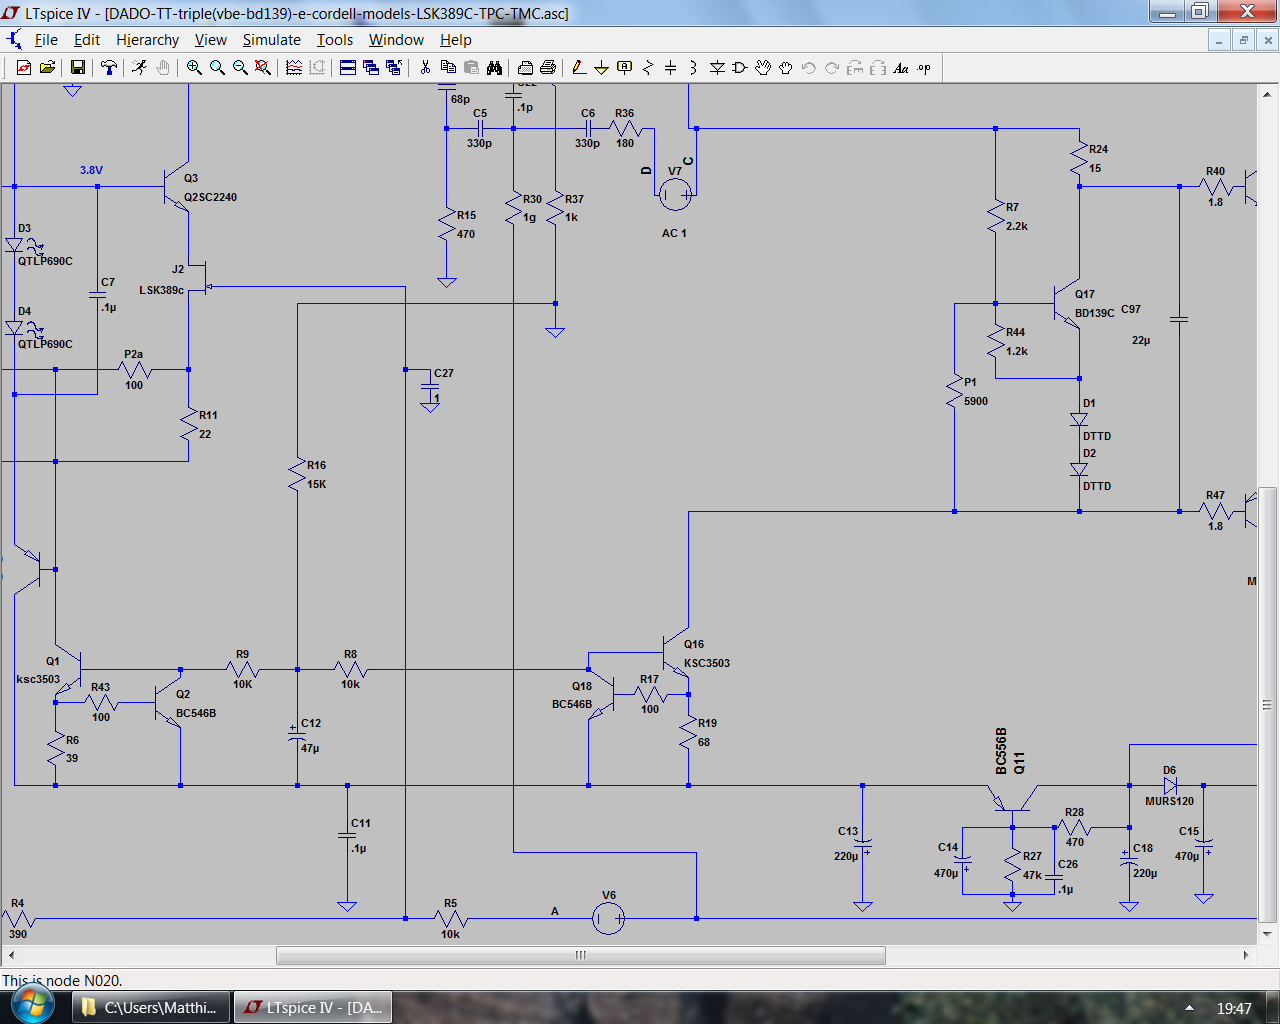Minimize the inner schematic document window

[x=1219, y=40]
